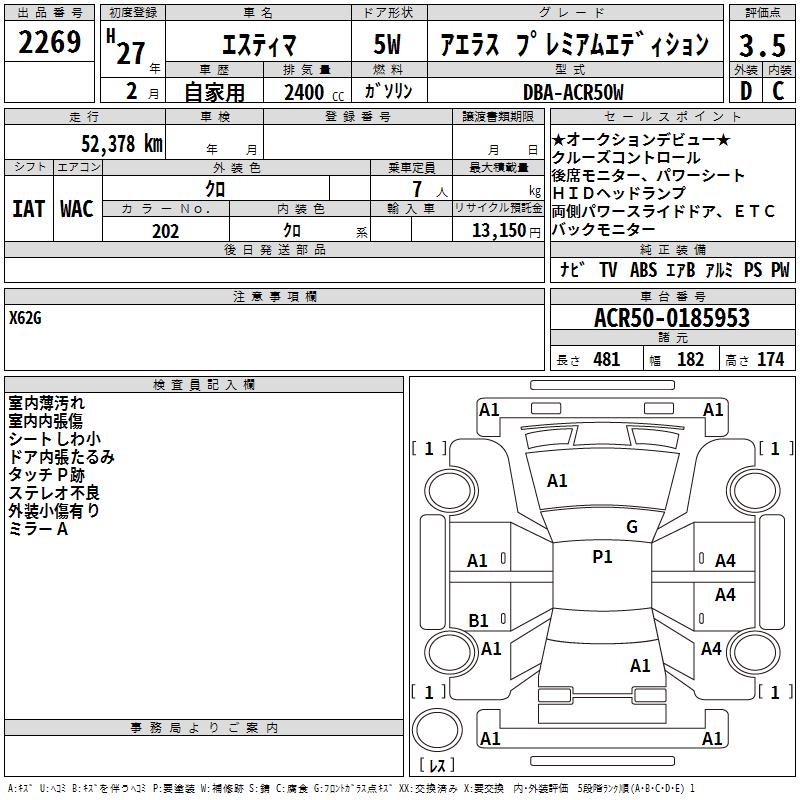Click the door shape value 5W
This screenshot has width=800, height=800.
pyautogui.click(x=387, y=44)
